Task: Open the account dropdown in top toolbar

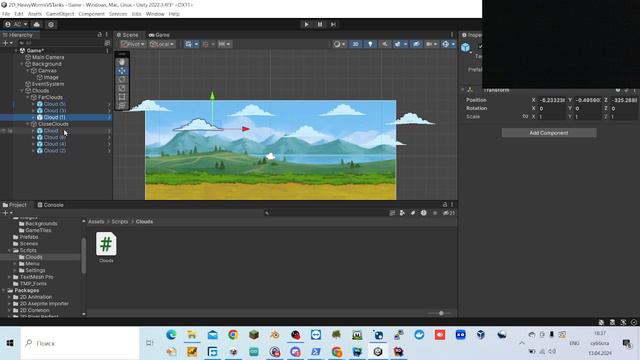Action: [16, 24]
